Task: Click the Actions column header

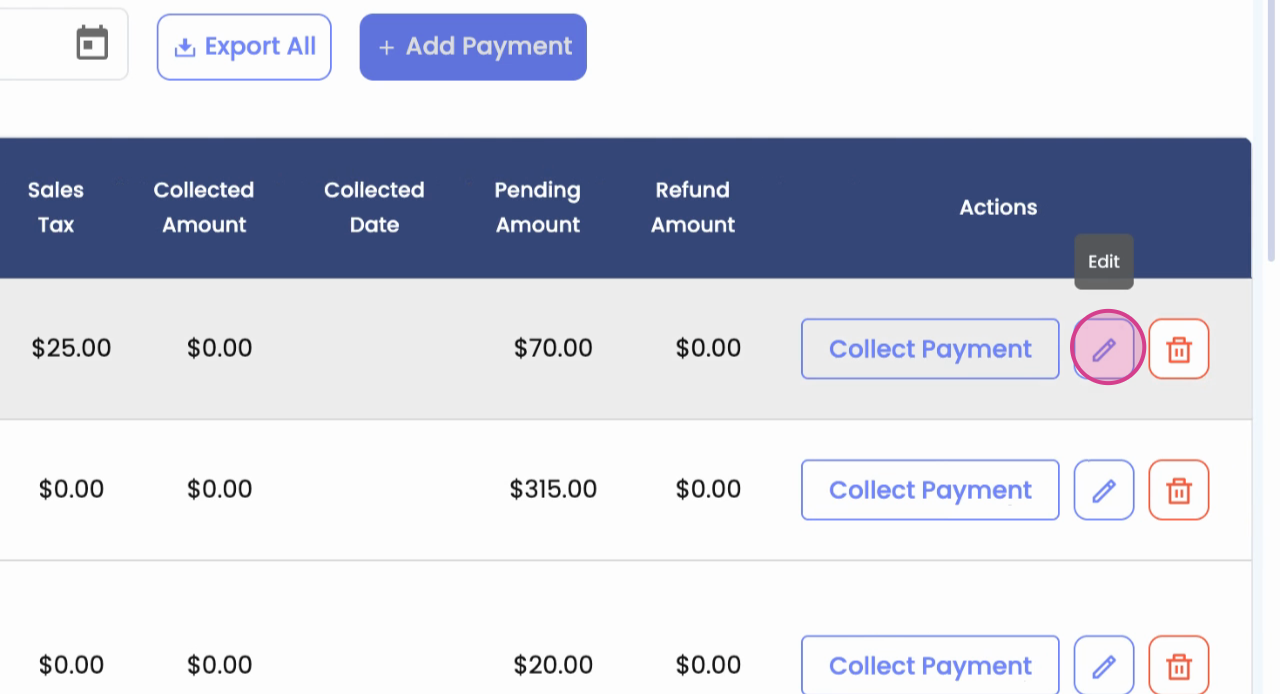Action: coord(998,207)
